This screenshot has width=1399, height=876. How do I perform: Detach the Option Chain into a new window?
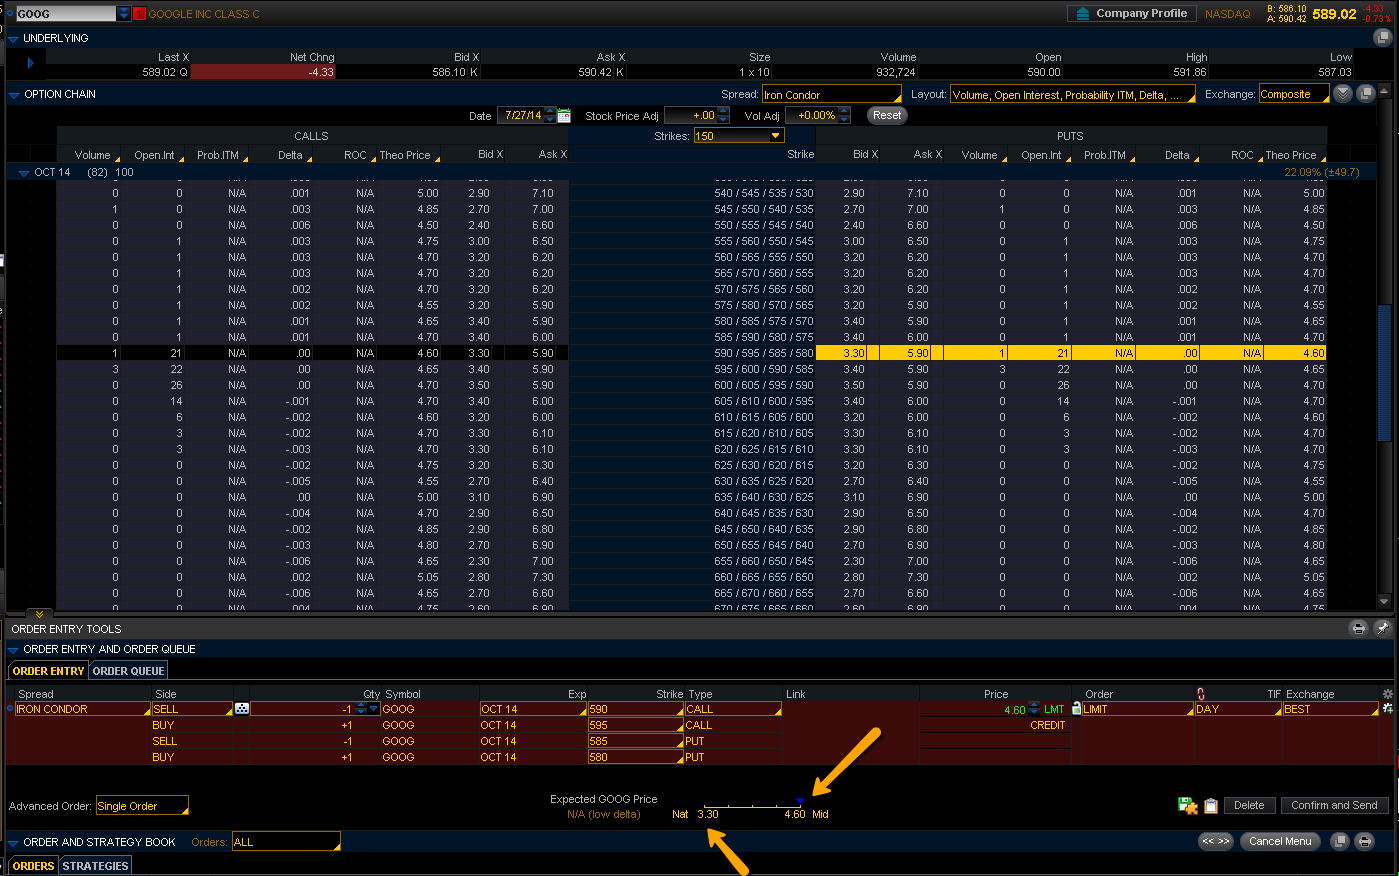1366,94
